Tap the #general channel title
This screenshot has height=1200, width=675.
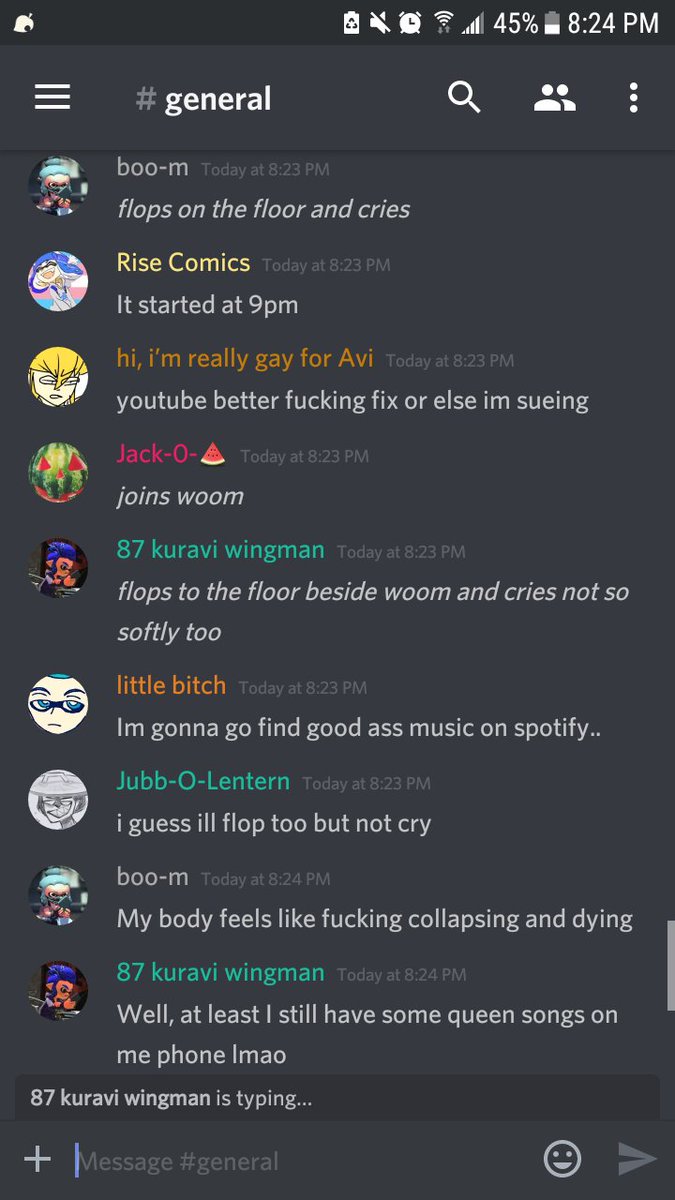coord(204,99)
